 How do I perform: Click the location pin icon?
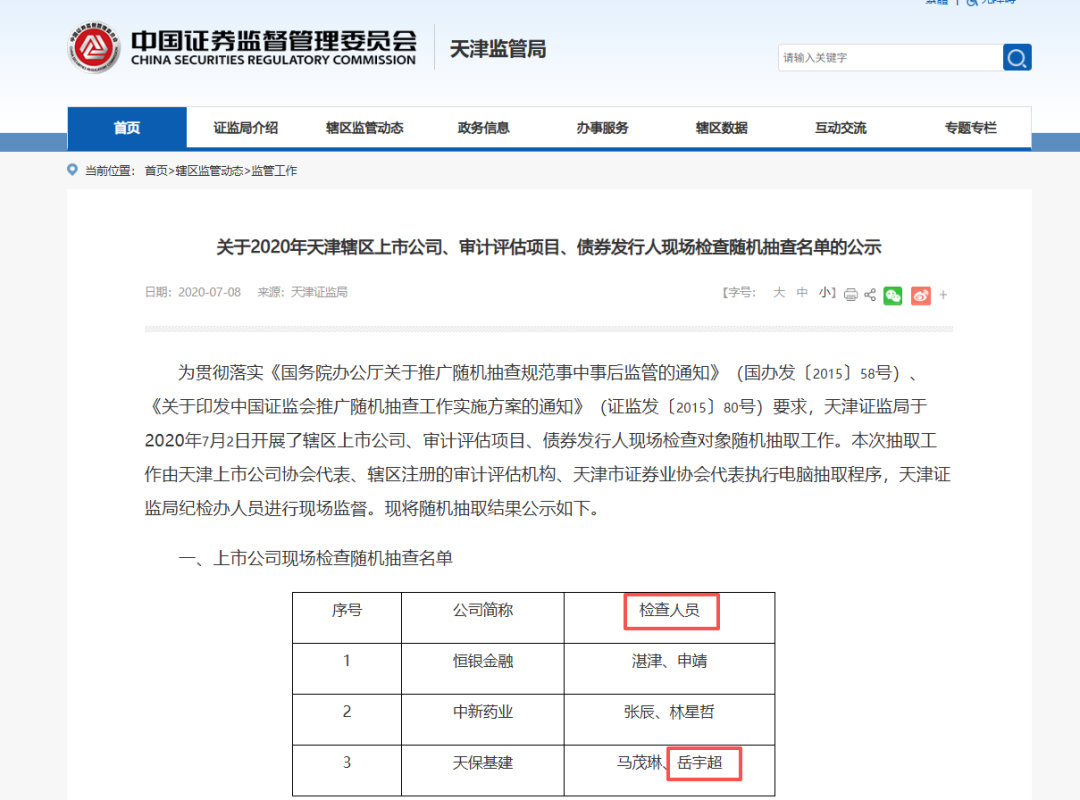72,170
